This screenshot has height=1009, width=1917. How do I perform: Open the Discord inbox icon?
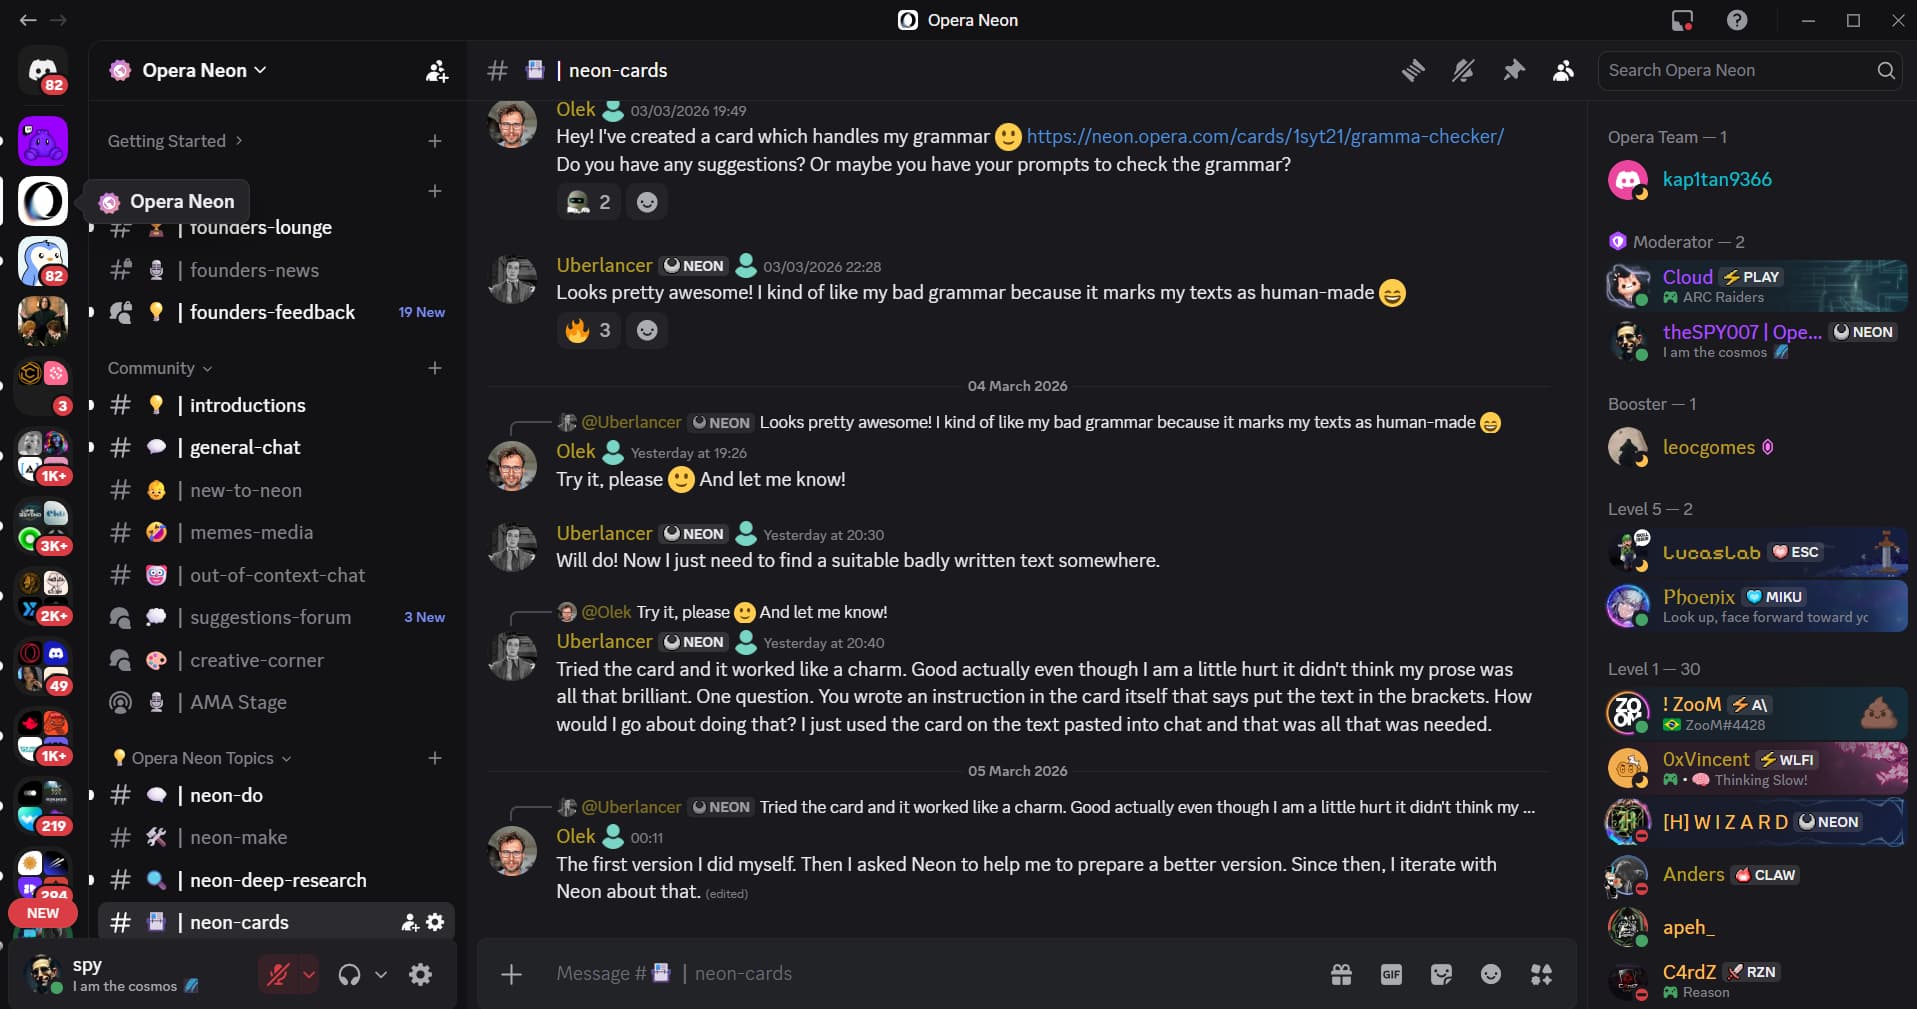pos(1682,20)
